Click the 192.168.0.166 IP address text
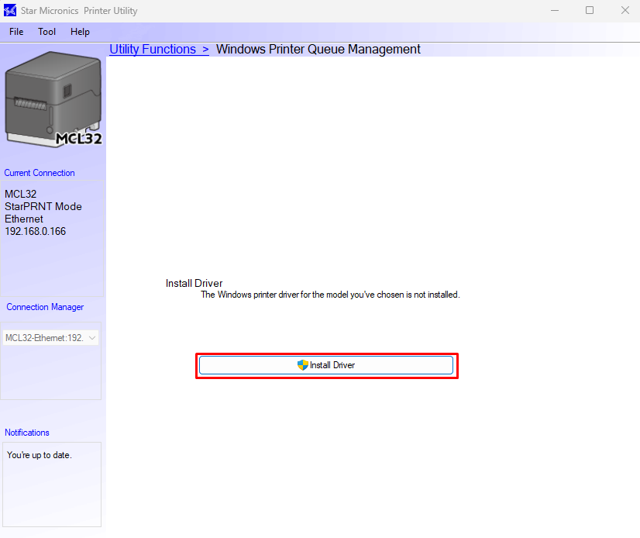 point(35,231)
